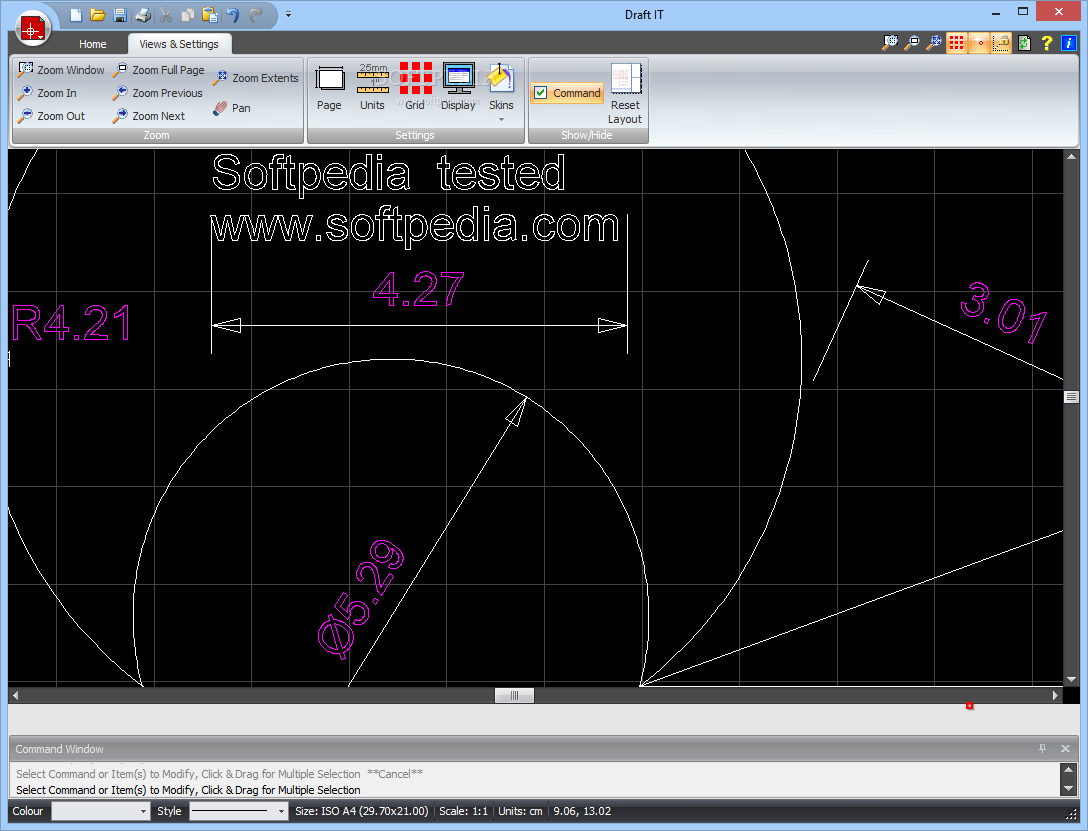Image resolution: width=1088 pixels, height=831 pixels.
Task: Toggle grid display with red grid icon
Action: tap(957, 43)
